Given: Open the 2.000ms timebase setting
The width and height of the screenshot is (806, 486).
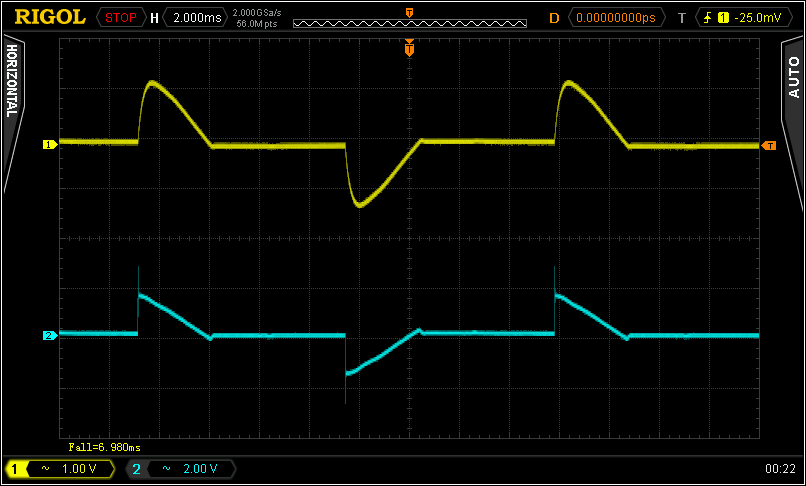Looking at the screenshot, I should [x=194, y=18].
